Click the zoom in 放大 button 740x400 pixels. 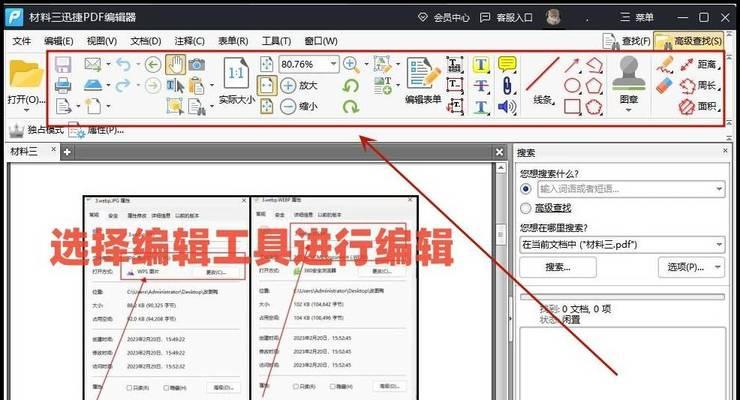(x=299, y=85)
